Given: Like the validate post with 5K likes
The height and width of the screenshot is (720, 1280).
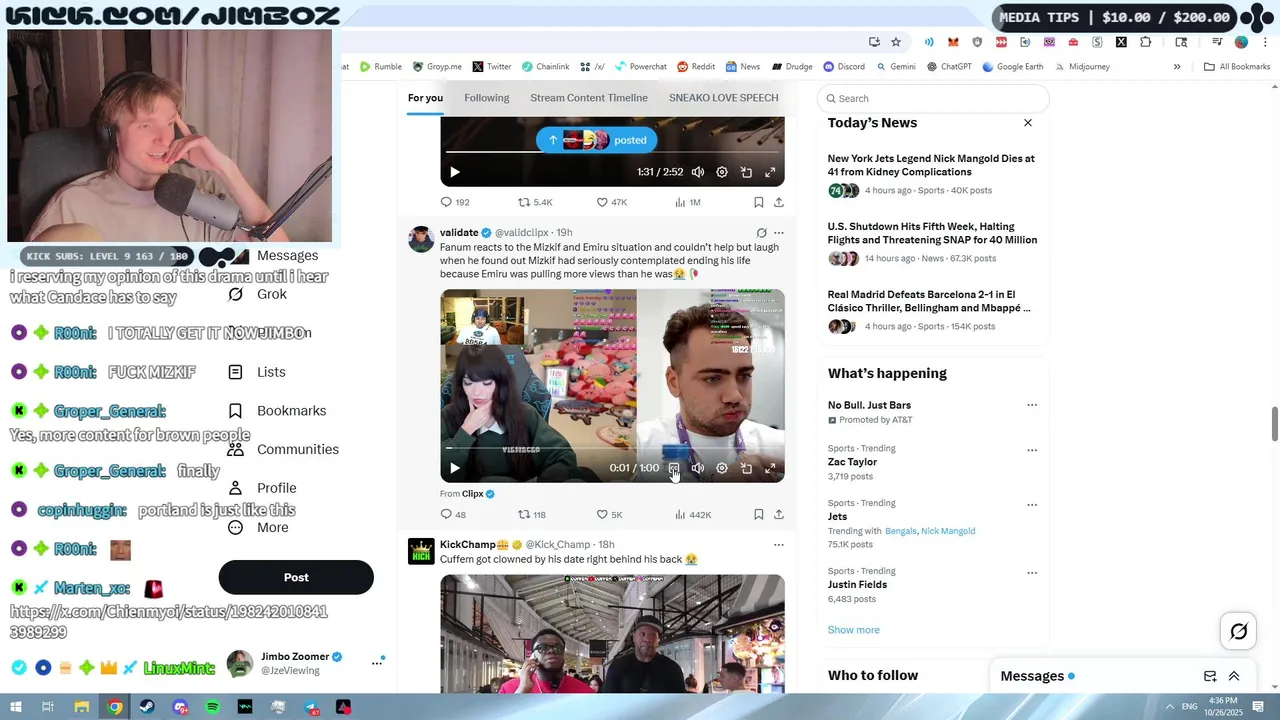Looking at the screenshot, I should point(609,514).
